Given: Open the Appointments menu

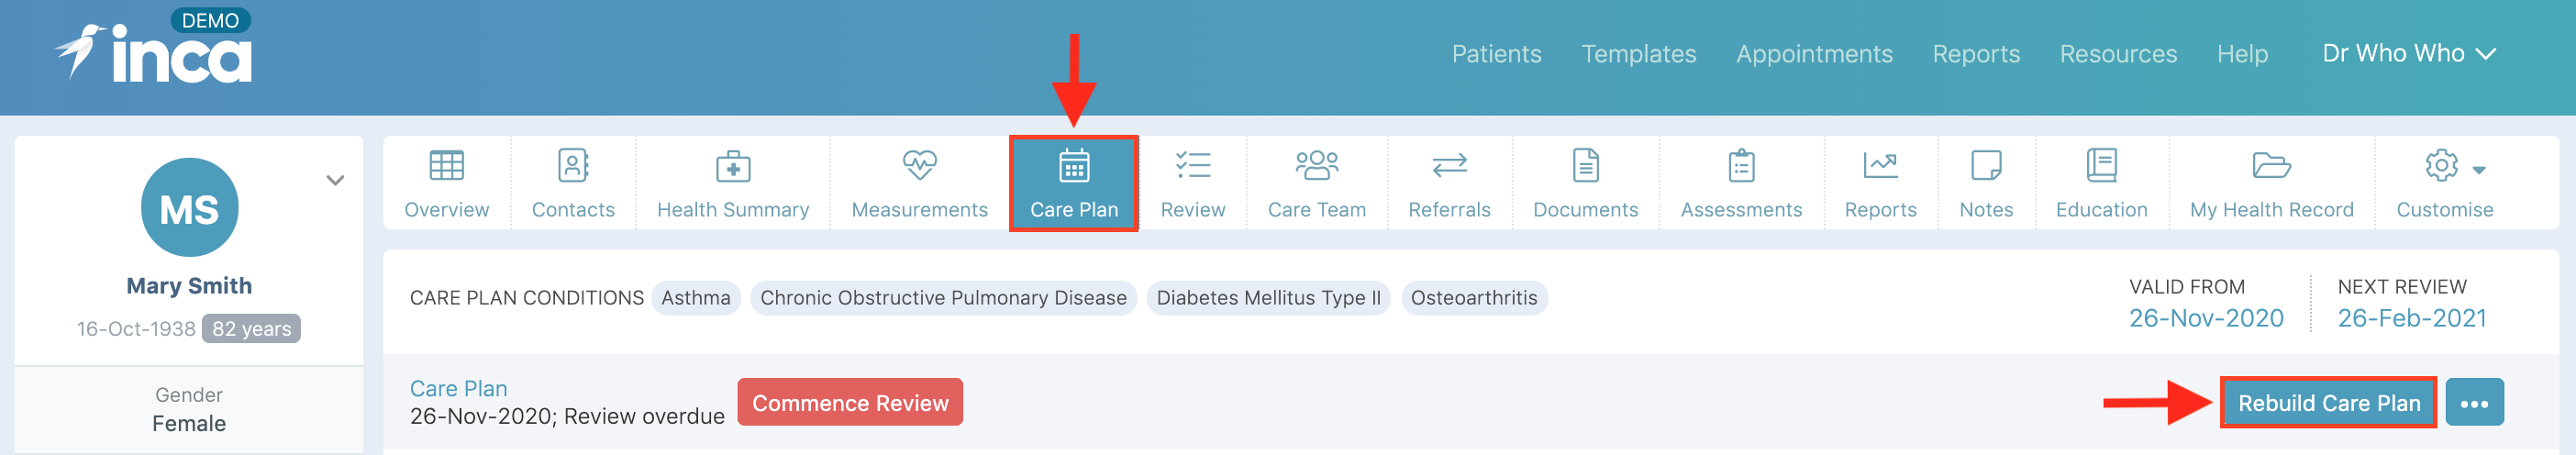Looking at the screenshot, I should coord(1814,54).
